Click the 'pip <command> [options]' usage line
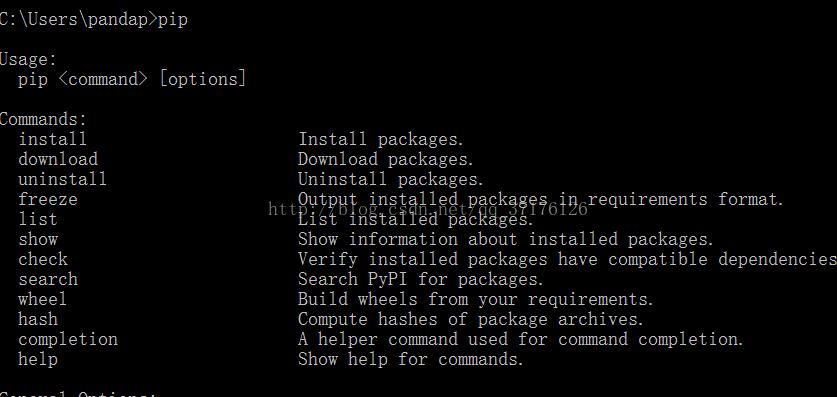The image size is (837, 397). pos(132,80)
